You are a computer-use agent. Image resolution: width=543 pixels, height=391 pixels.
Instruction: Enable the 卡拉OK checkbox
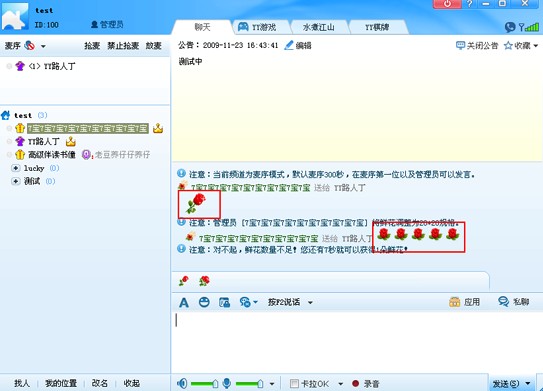[294, 383]
